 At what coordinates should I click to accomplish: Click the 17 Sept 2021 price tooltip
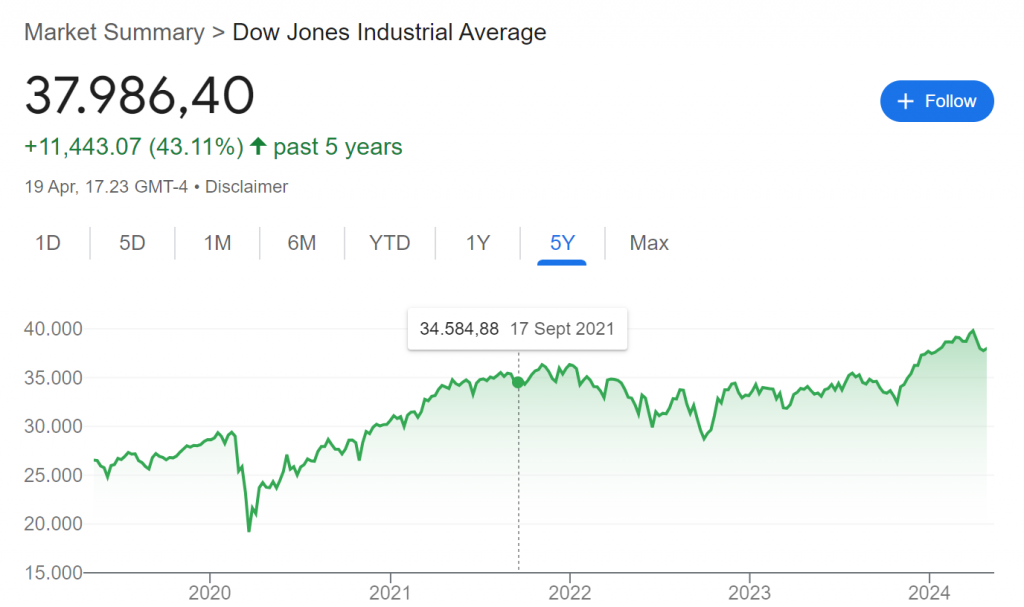pyautogui.click(x=517, y=329)
